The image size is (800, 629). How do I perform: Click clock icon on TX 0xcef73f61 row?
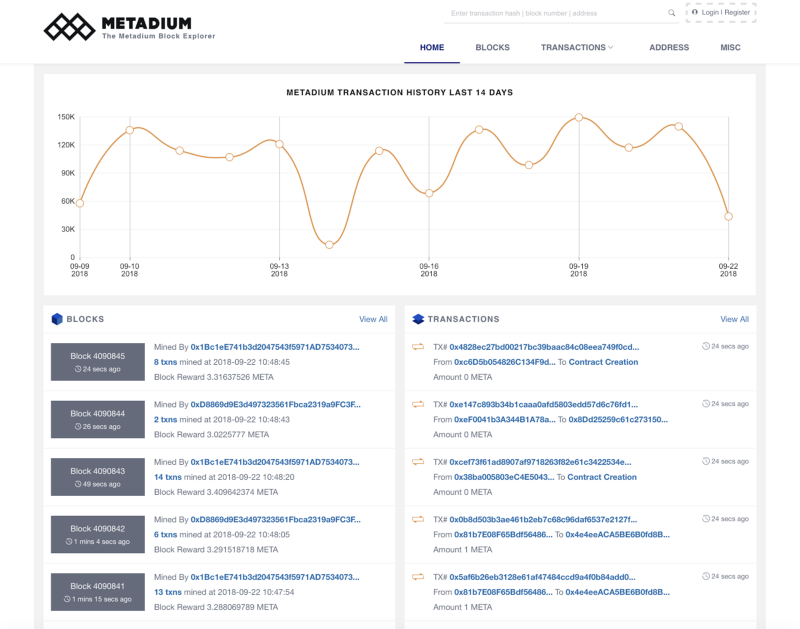(706, 461)
